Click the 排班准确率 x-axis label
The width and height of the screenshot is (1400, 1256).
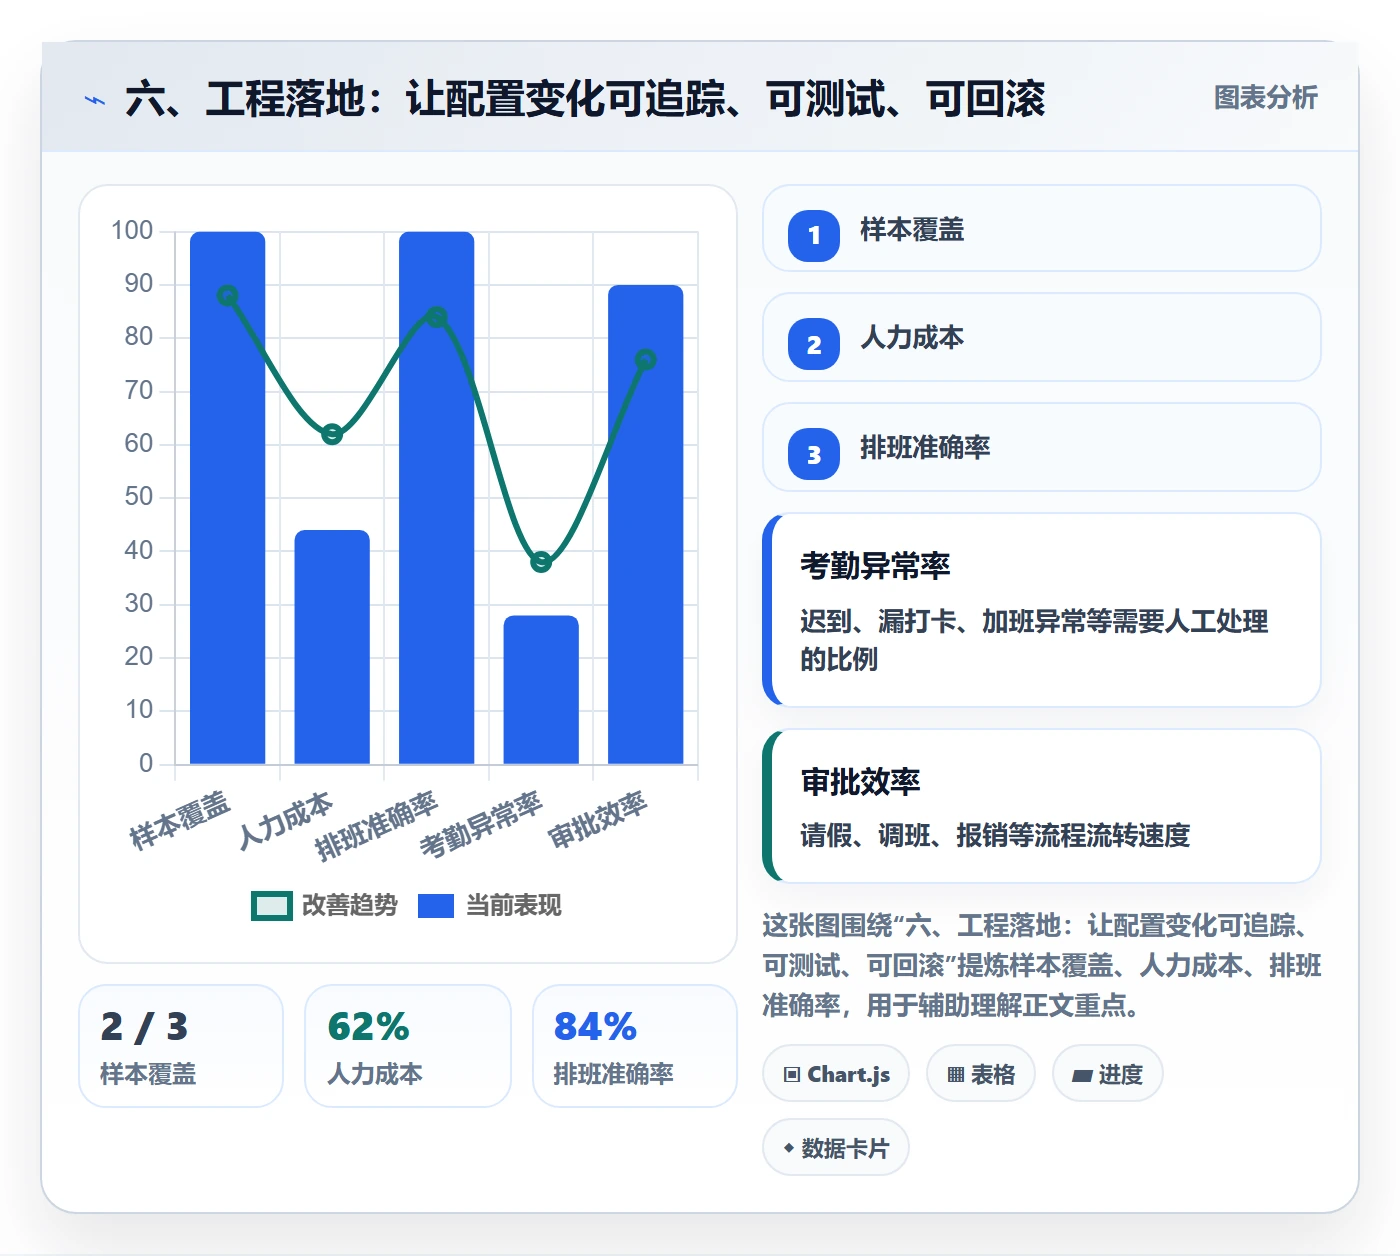377,826
